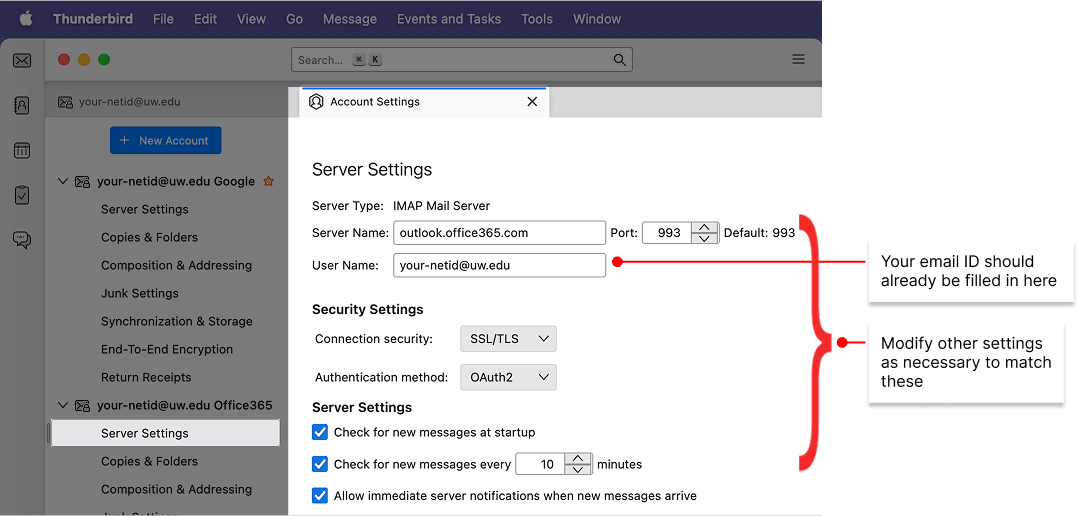Image resolution: width=1078 pixels, height=516 pixels.
Task: Open the Events and Tasks menu
Action: pos(449,19)
